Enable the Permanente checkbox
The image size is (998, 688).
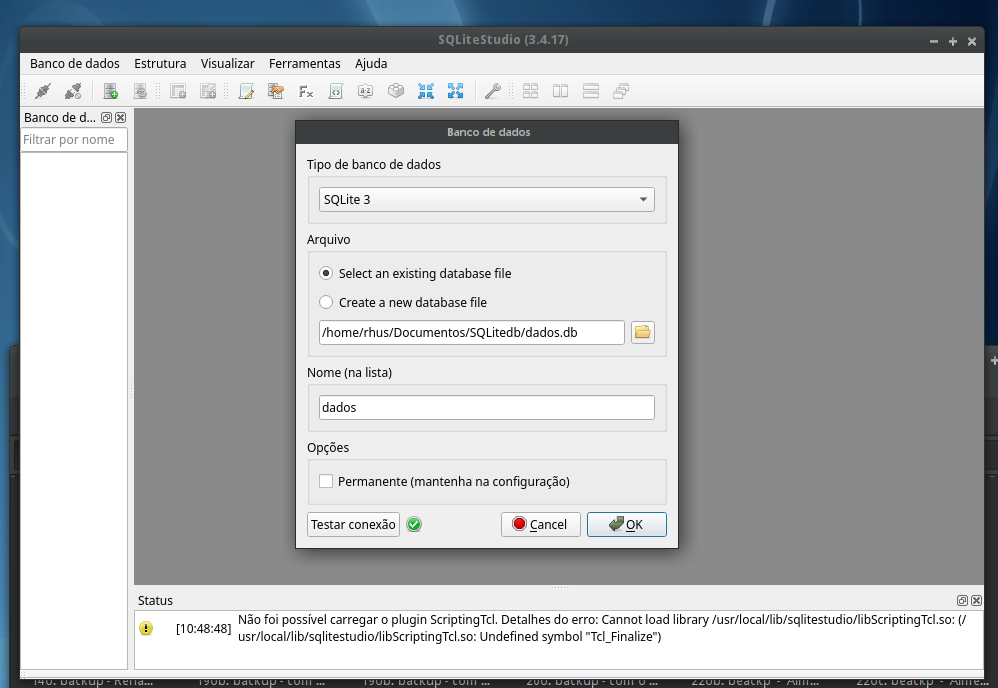pyautogui.click(x=326, y=481)
